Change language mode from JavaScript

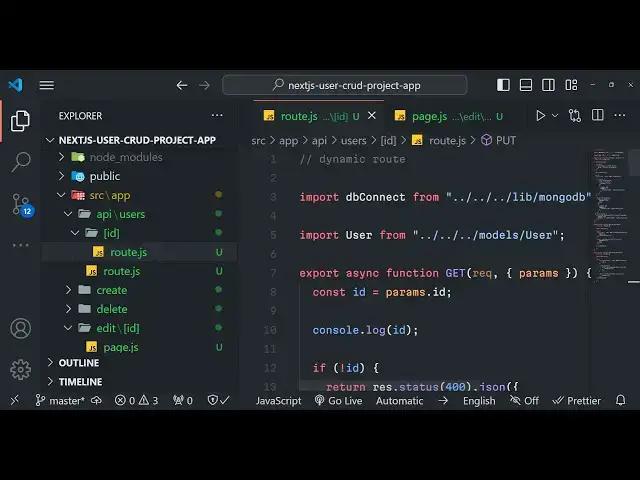pyautogui.click(x=278, y=401)
